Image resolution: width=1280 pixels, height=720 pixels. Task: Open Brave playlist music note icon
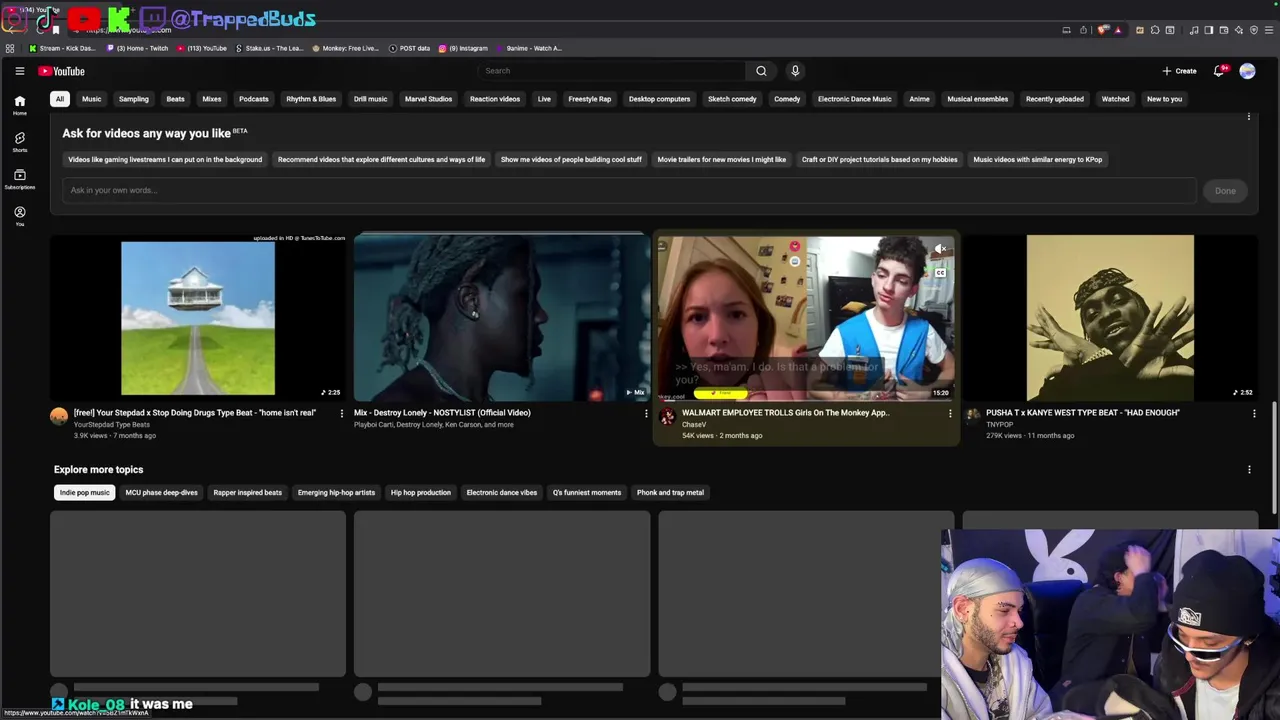click(1194, 30)
